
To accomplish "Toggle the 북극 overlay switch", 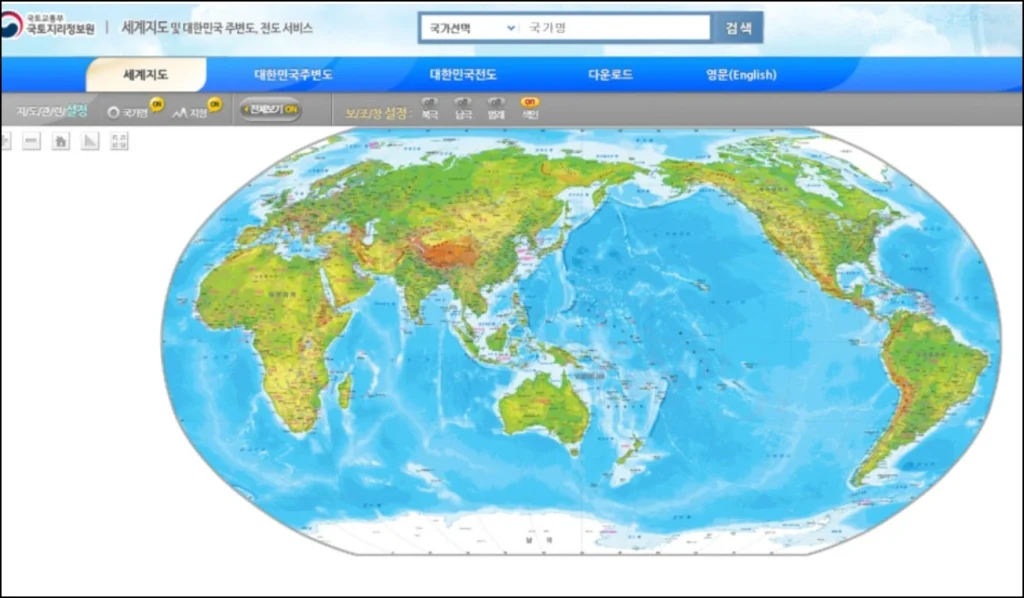I will click(x=429, y=102).
